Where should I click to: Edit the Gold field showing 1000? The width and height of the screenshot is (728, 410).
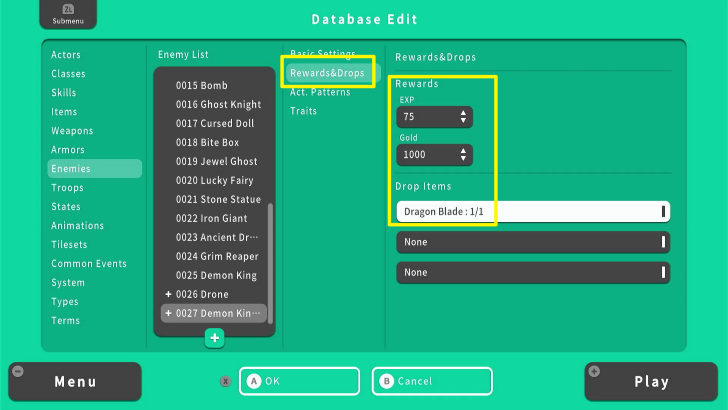click(434, 155)
